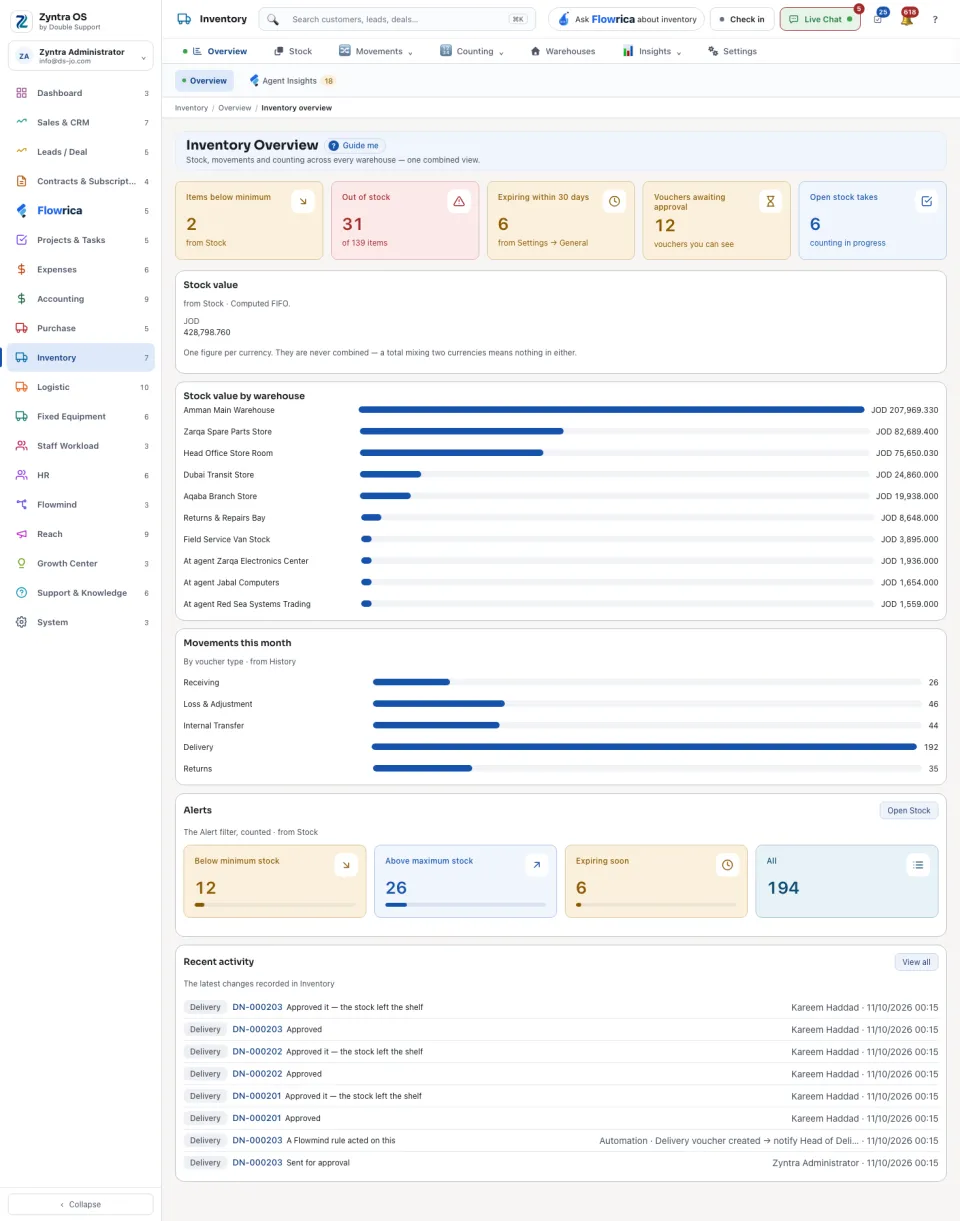Click the Growth Center lightbulb icon
The image size is (960, 1221).
click(22, 563)
